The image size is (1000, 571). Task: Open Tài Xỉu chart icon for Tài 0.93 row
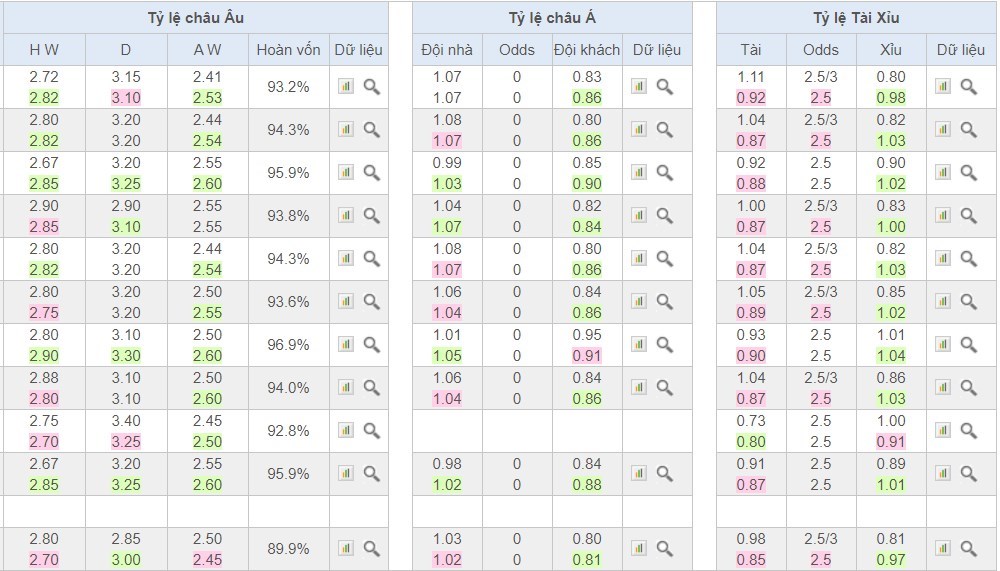pyautogui.click(x=943, y=345)
